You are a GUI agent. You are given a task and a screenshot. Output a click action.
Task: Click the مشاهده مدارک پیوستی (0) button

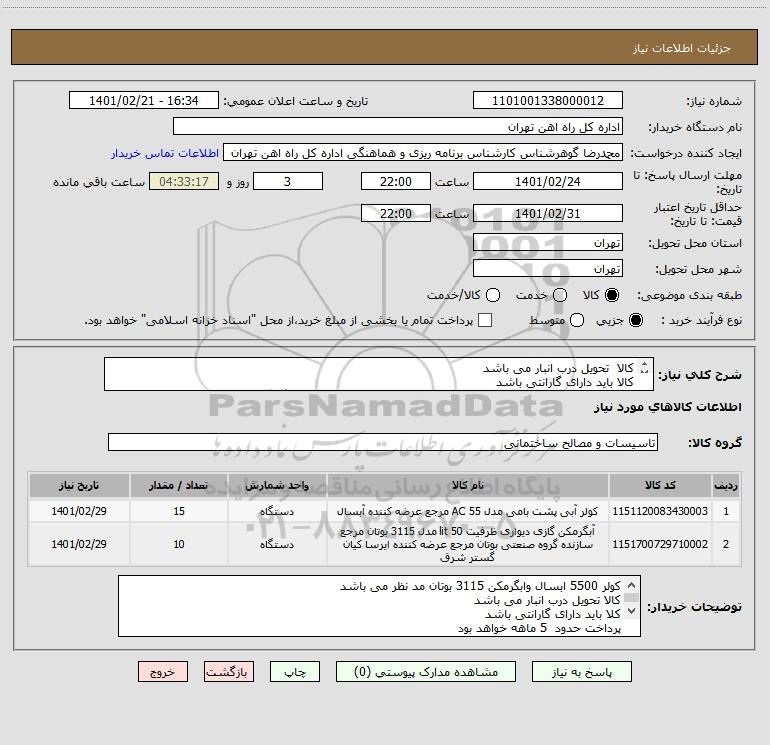[x=426, y=672]
